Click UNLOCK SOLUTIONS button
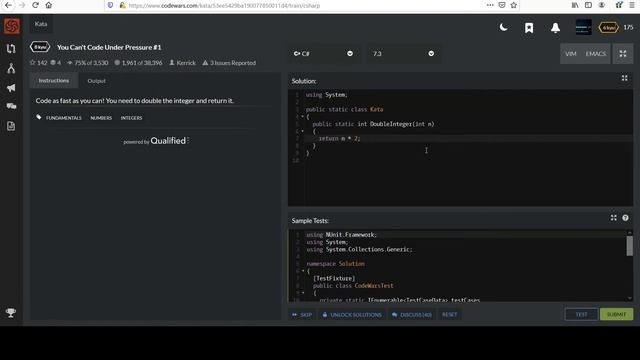The width and height of the screenshot is (640, 360). coord(352,315)
